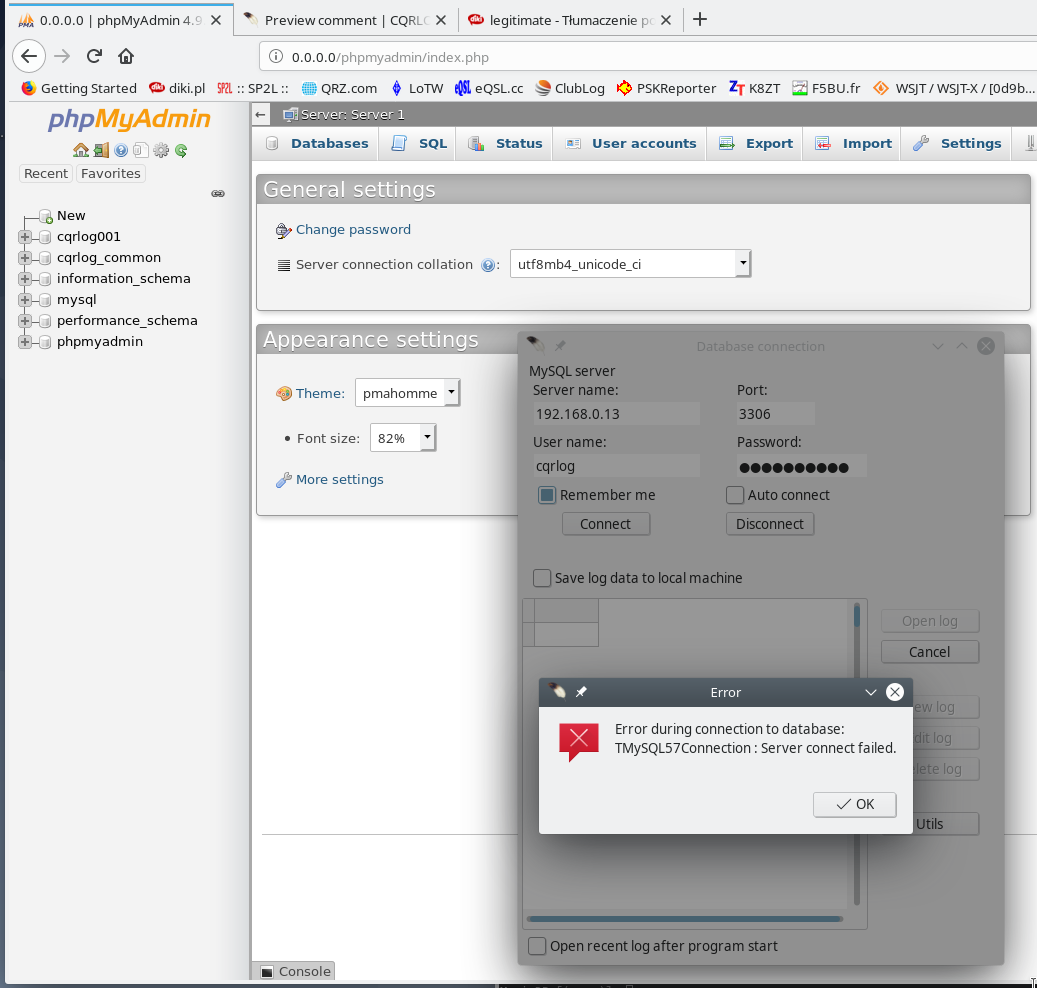Open the Databases tab
The image size is (1037, 988).
coord(316,144)
